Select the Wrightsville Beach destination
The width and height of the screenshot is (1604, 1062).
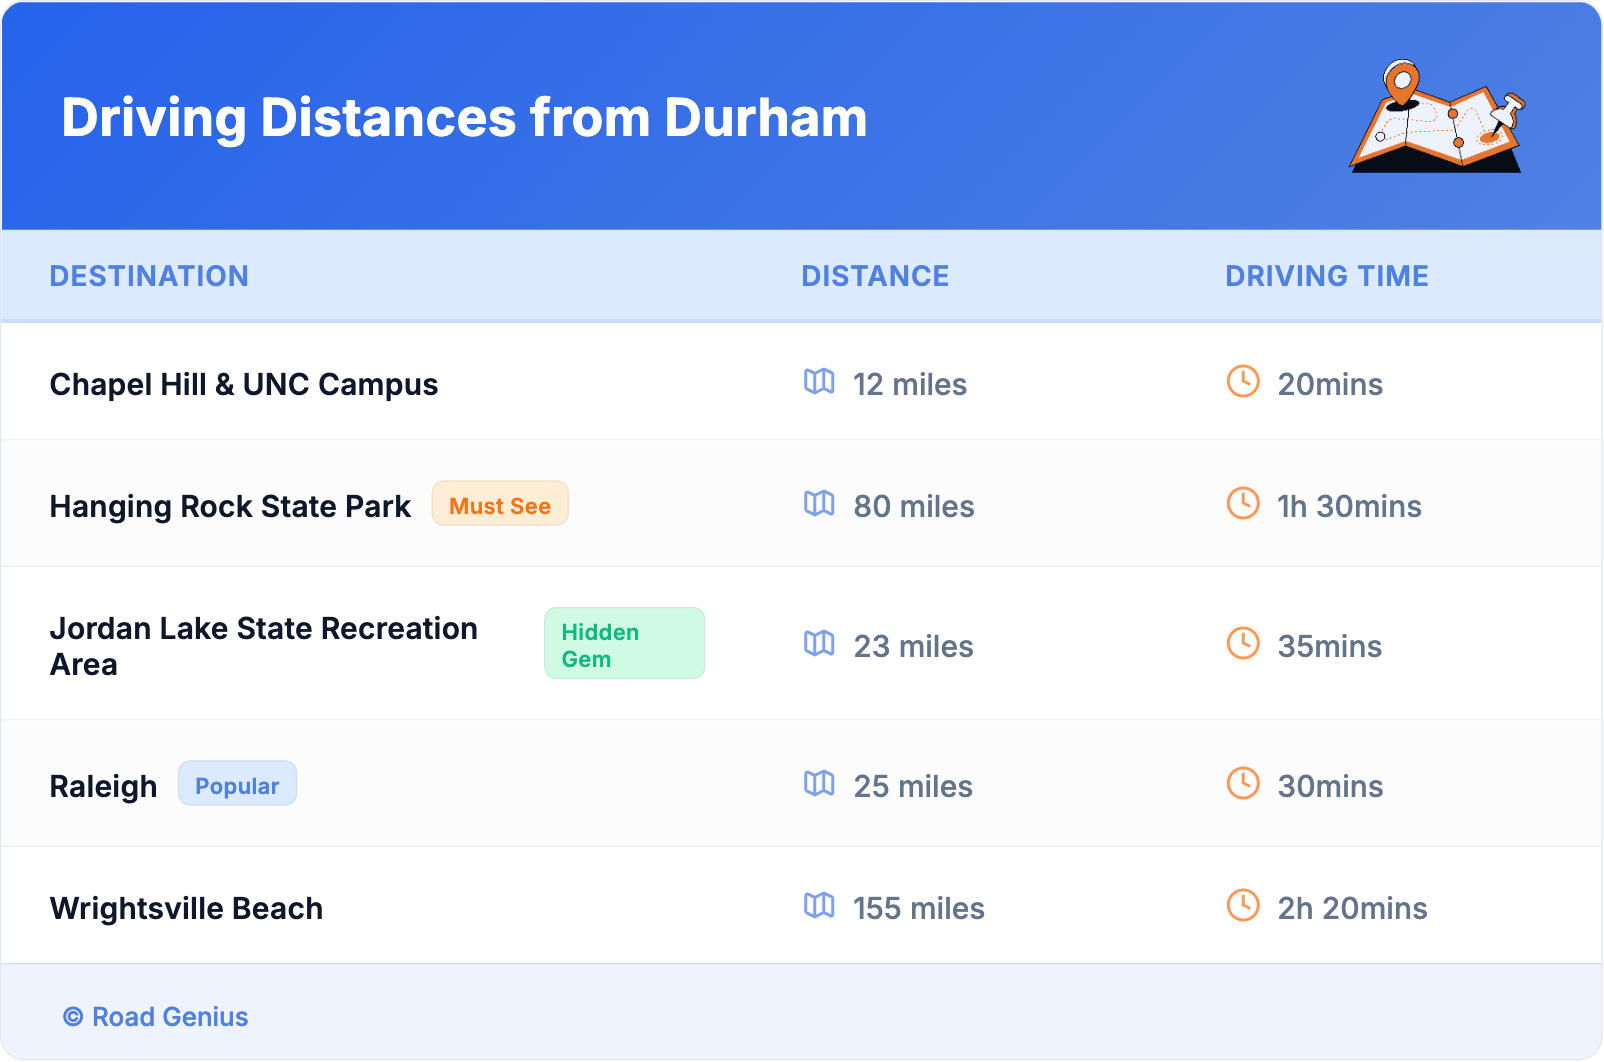(x=186, y=909)
